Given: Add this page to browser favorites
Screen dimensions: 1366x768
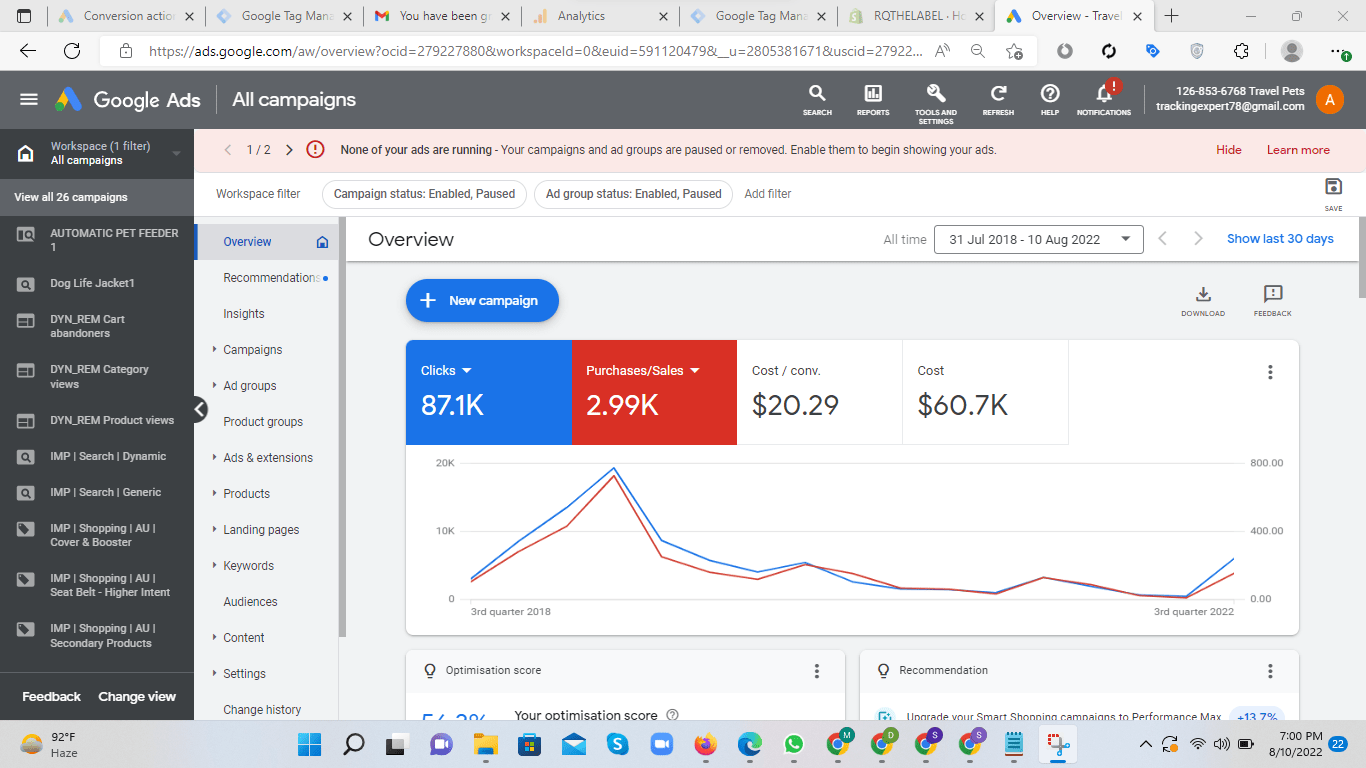Looking at the screenshot, I should 1014,51.
